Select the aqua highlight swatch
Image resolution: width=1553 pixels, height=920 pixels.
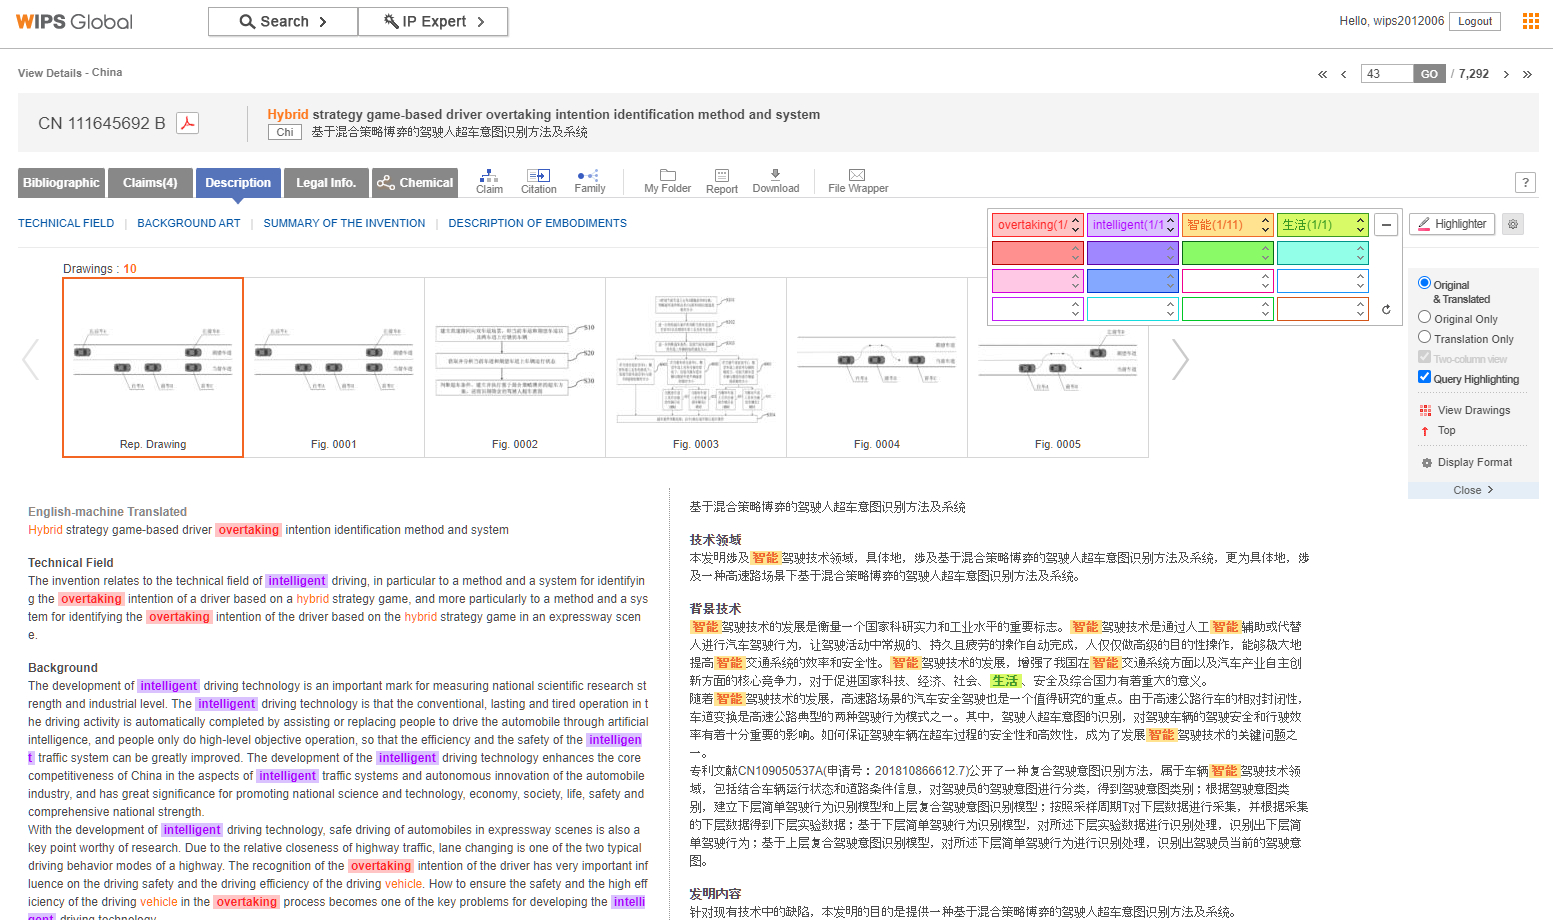(x=1322, y=253)
